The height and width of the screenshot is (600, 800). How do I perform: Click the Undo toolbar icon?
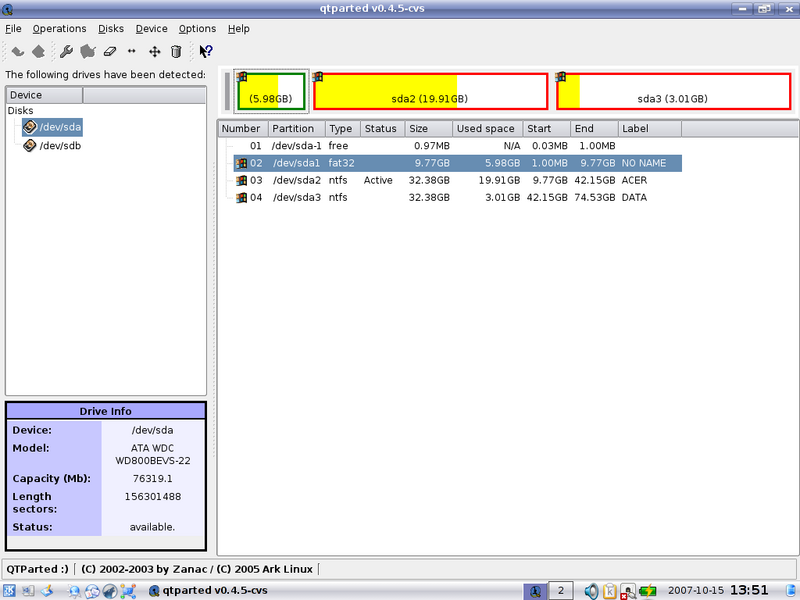click(17, 52)
